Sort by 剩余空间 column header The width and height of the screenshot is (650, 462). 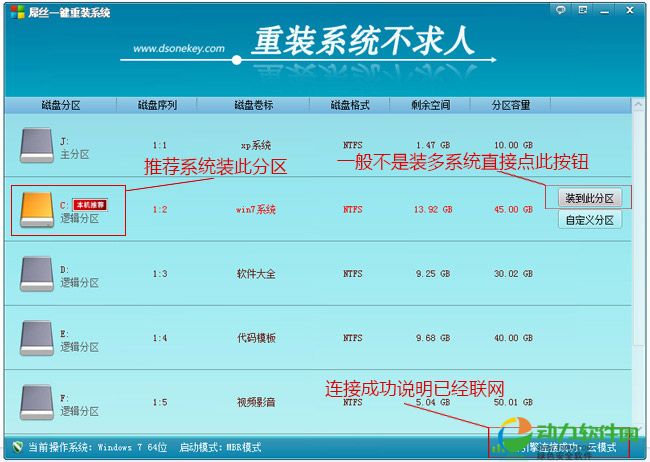pyautogui.click(x=431, y=104)
